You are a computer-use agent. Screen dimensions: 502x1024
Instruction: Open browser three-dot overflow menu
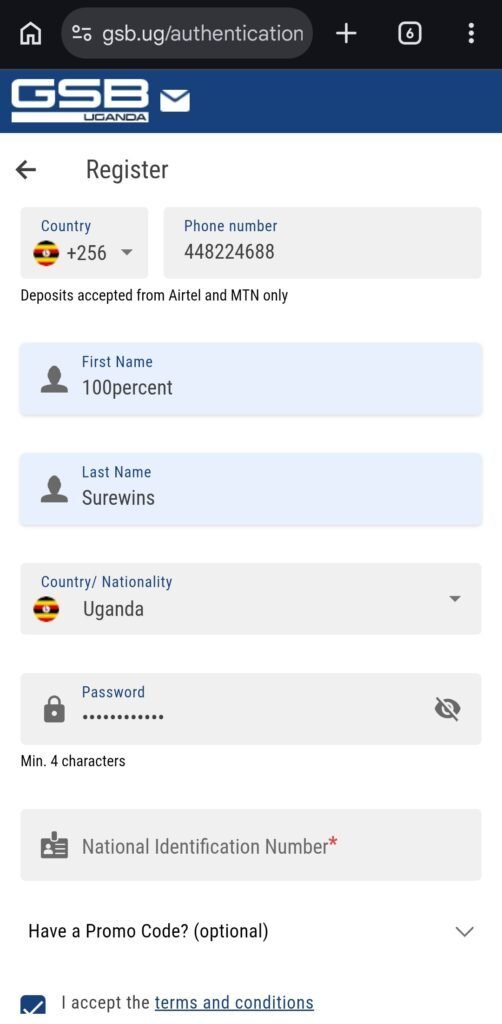(471, 33)
